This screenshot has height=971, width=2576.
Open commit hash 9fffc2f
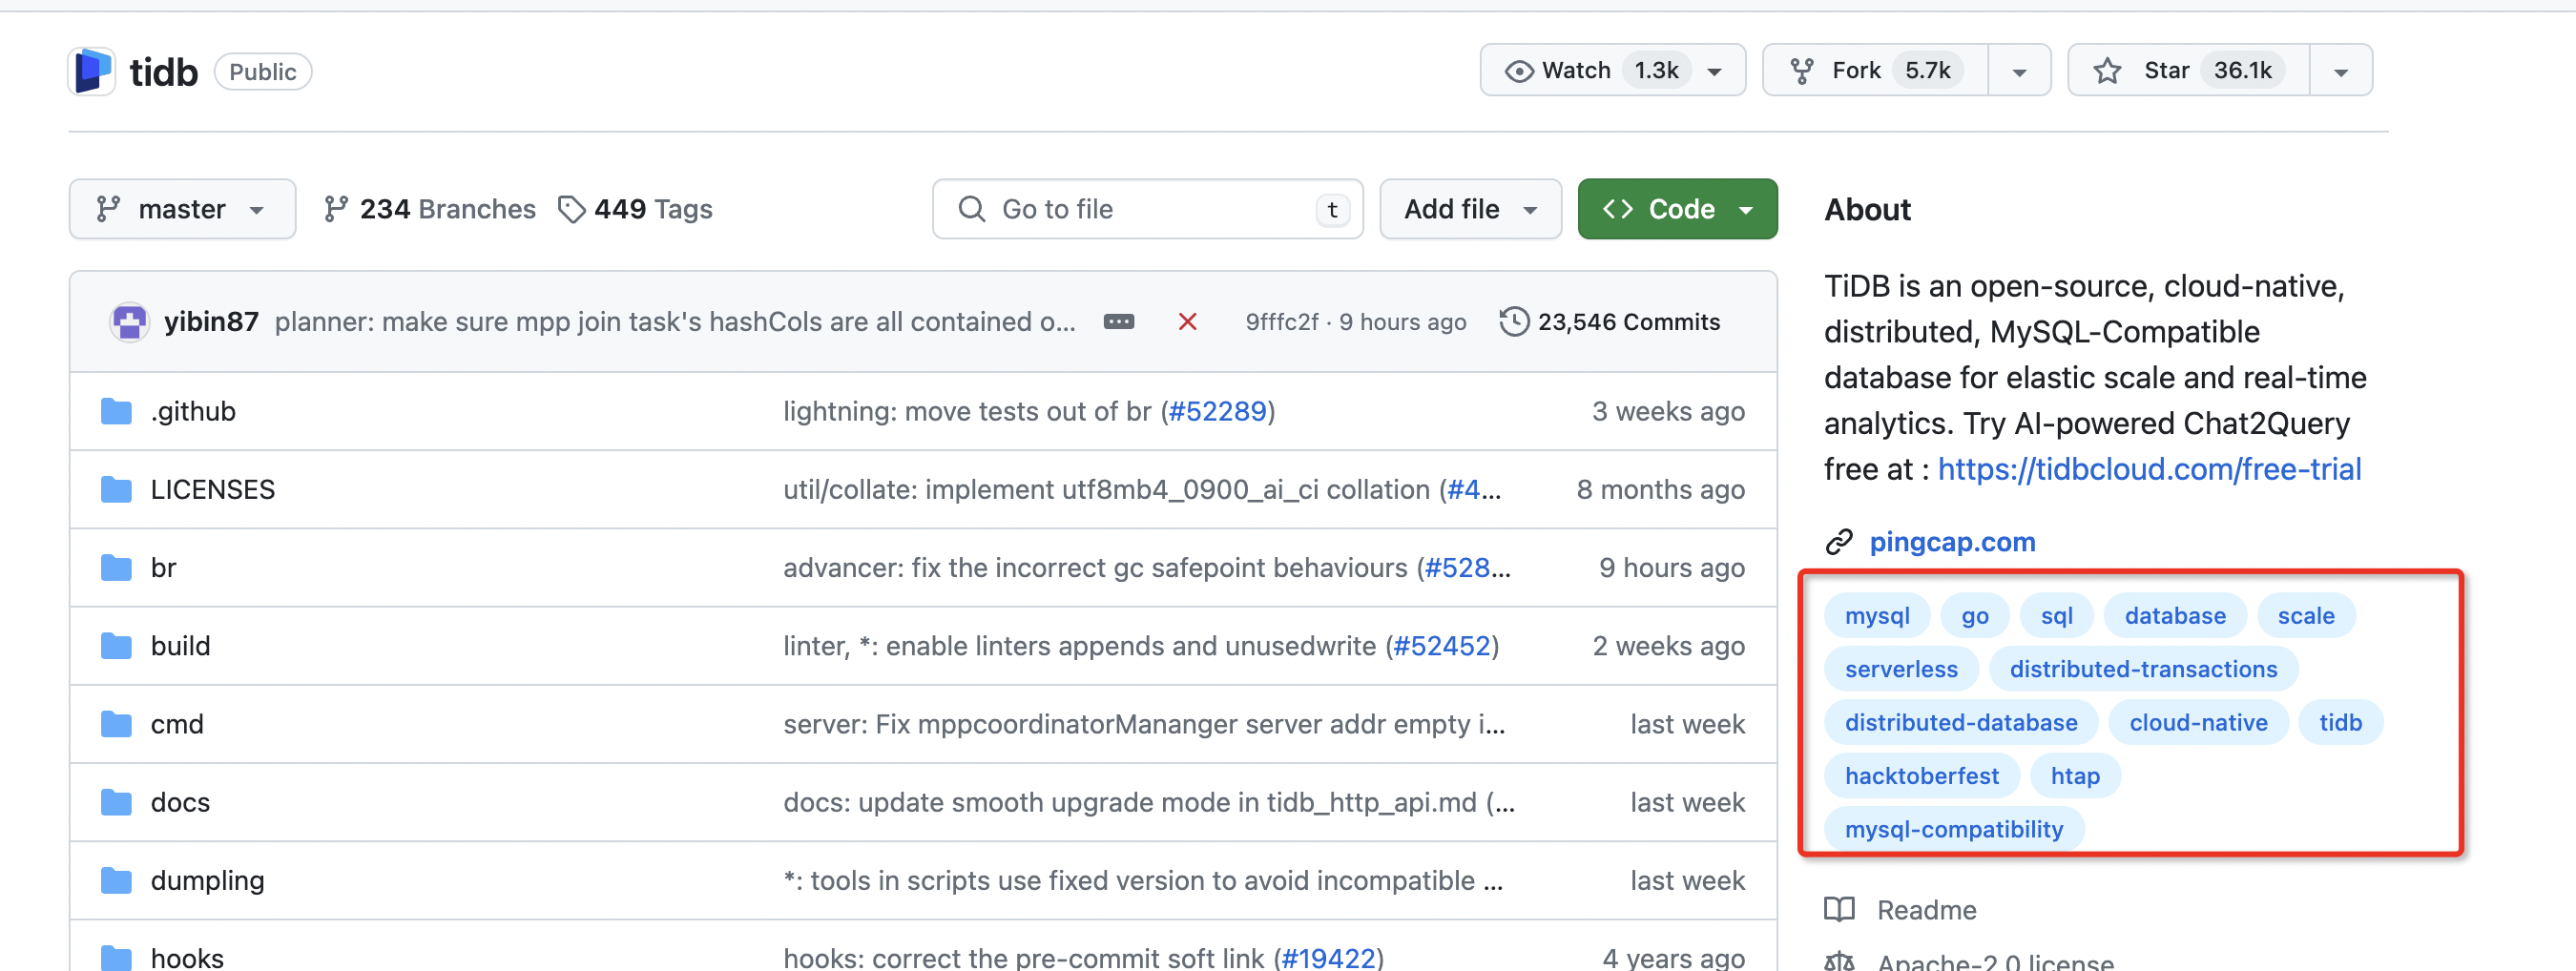pos(1281,322)
